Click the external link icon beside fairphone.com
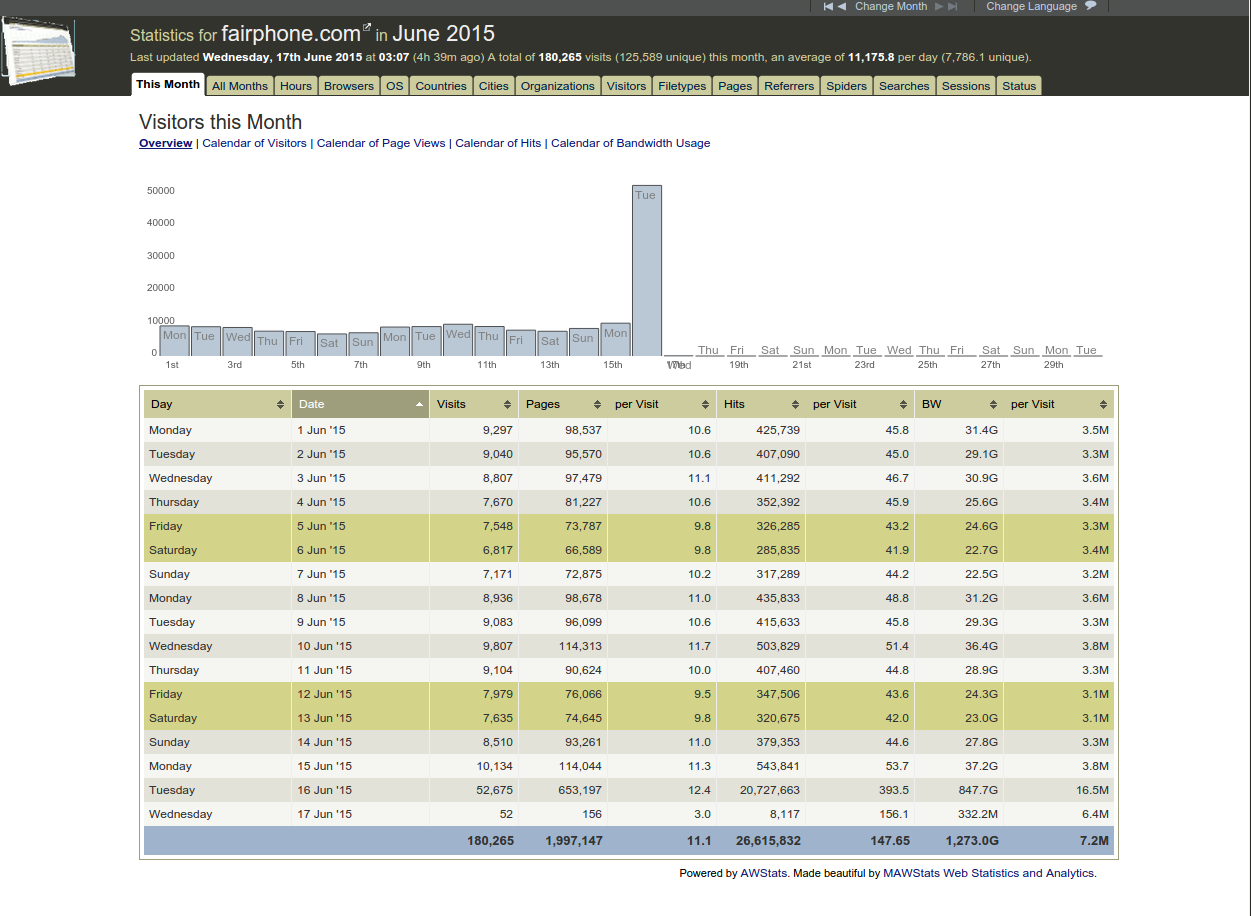Screen dimensions: 1251x916 (366, 27)
